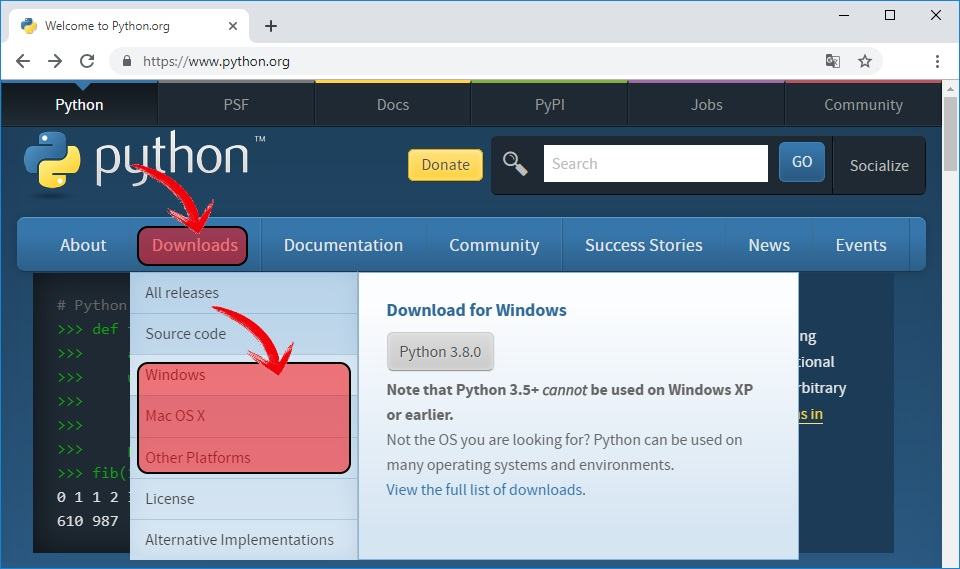This screenshot has width=960, height=569.
Task: Click the scrollbar up arrow
Action: (950, 89)
